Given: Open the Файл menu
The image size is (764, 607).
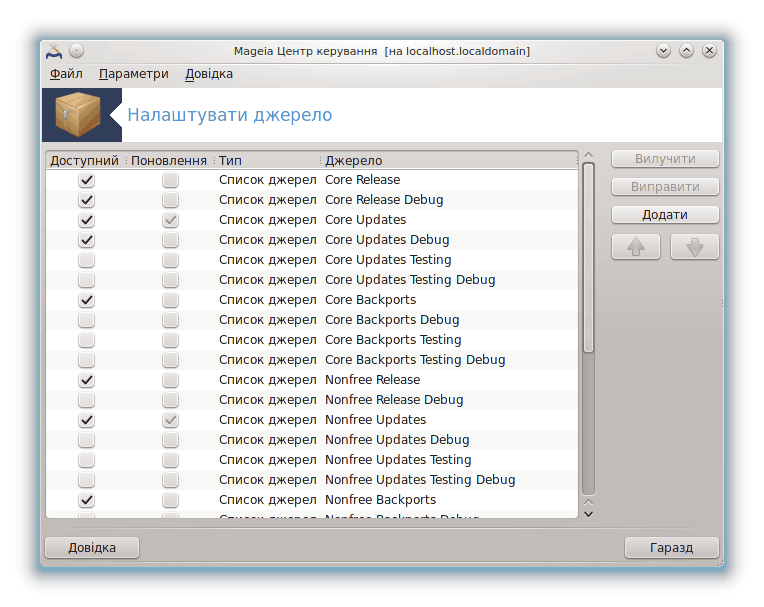Looking at the screenshot, I should tap(66, 74).
